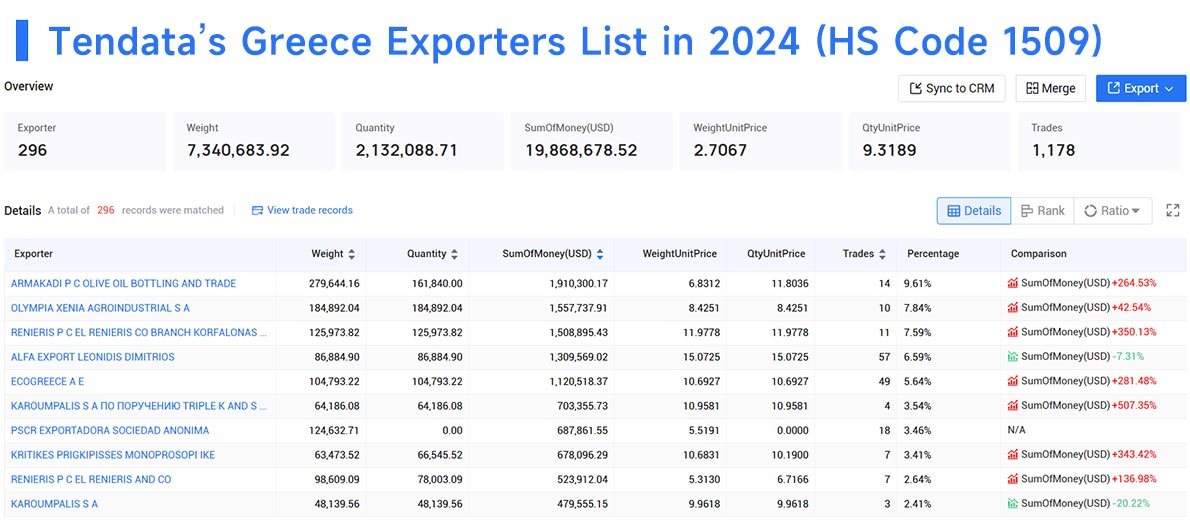Image resolution: width=1190 pixels, height=525 pixels.
Task: Open the KAROUMPALIS S A exporter link
Action: click(55, 504)
